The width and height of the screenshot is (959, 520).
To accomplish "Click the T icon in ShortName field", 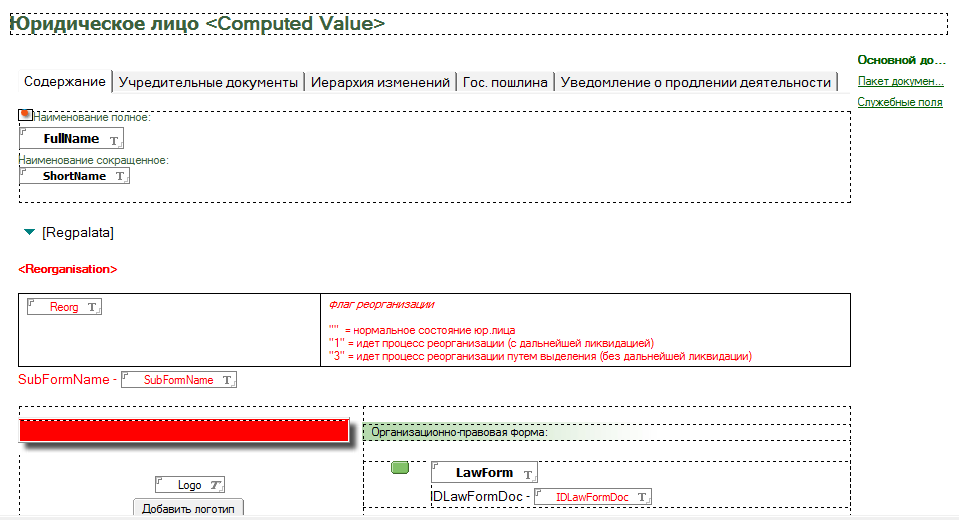I will tap(120, 176).
